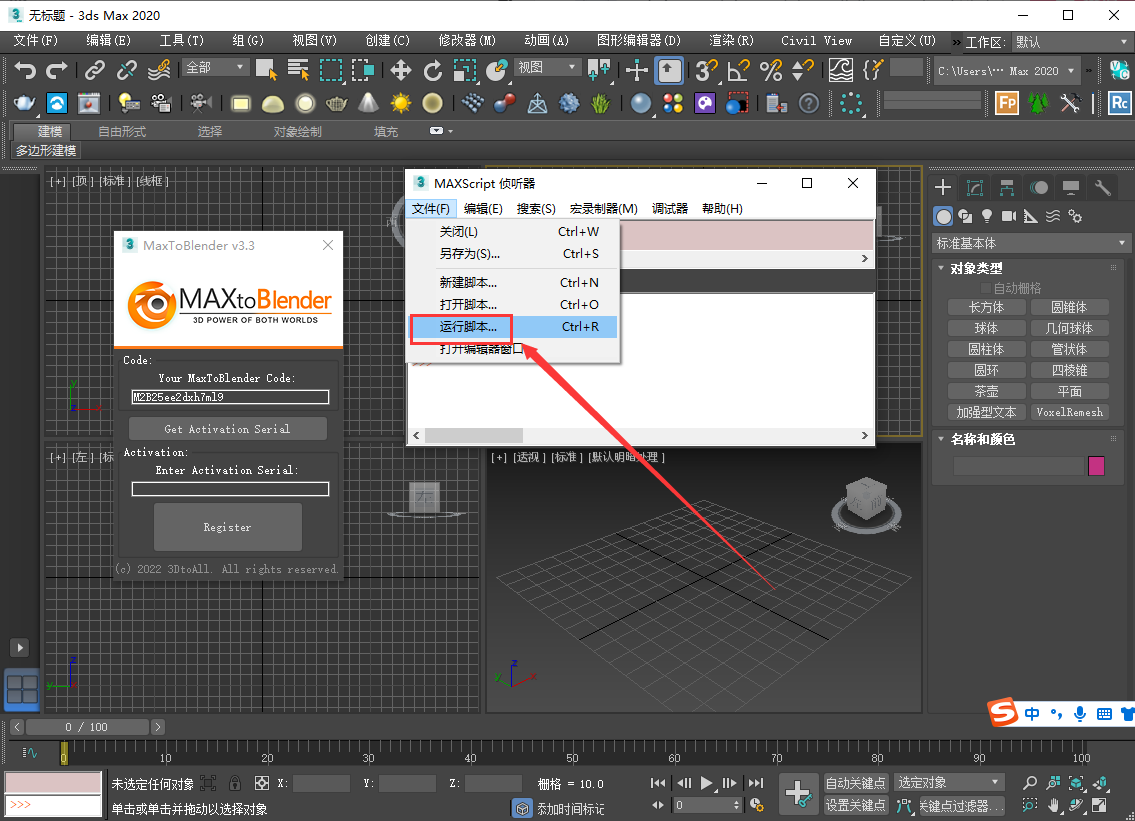This screenshot has width=1135, height=821.
Task: Open the Hierarchy panel icon
Action: pos(1007,188)
